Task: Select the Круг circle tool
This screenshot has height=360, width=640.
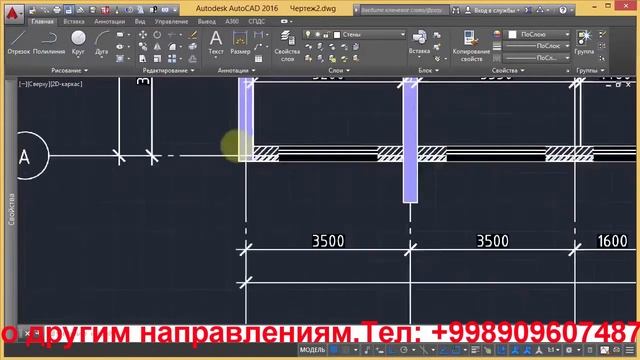Action: point(78,43)
